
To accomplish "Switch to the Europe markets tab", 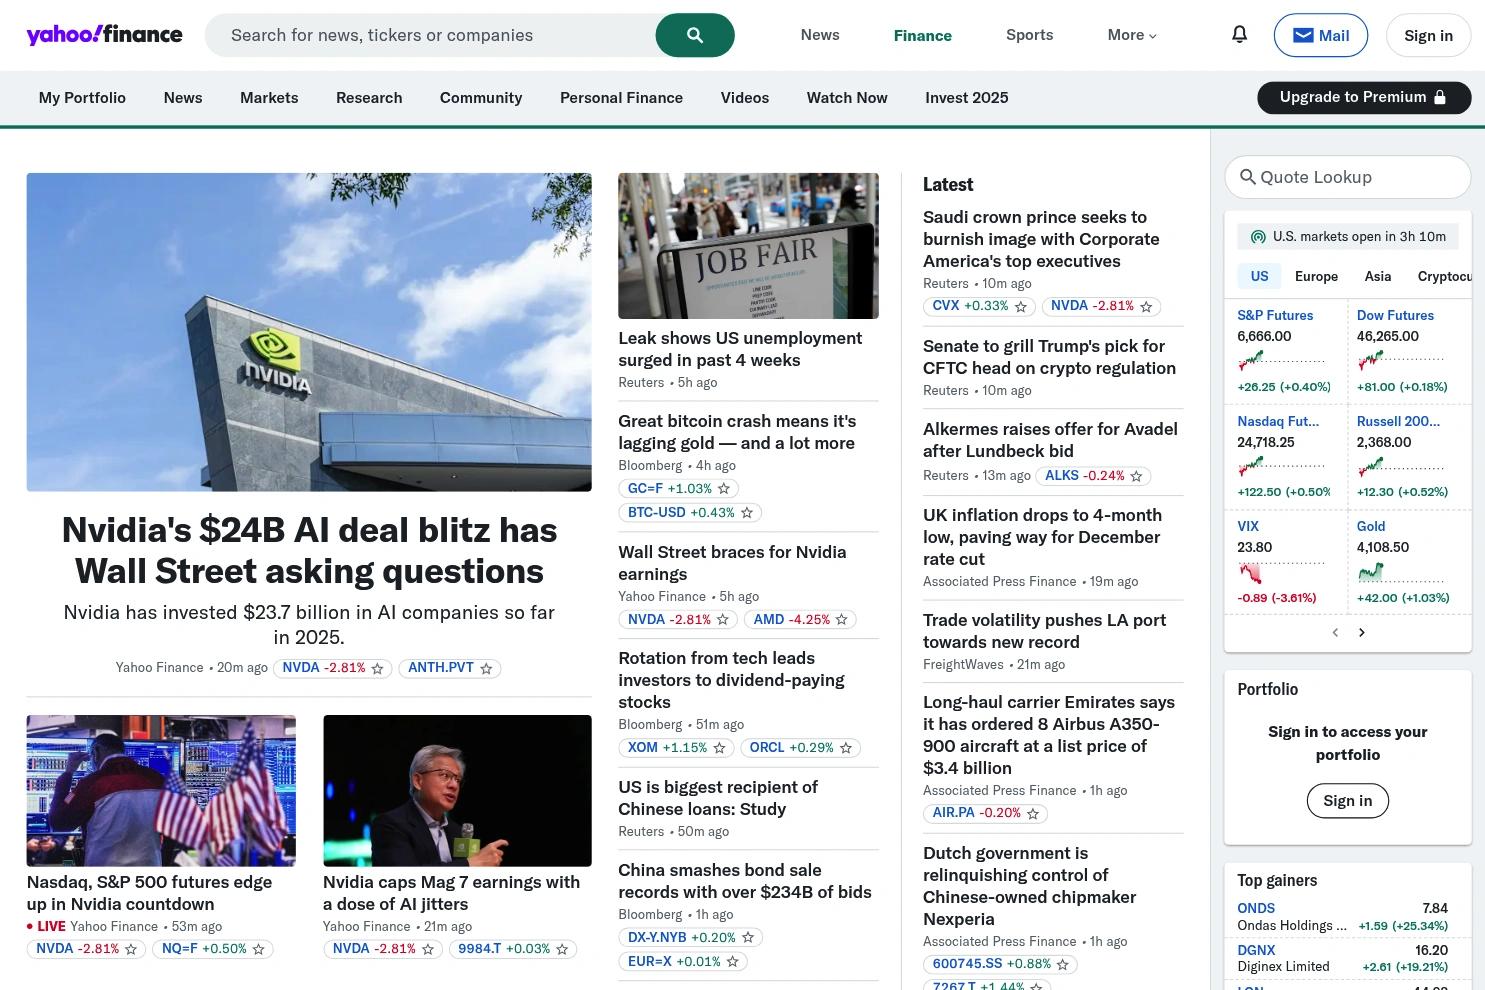I will (x=1316, y=277).
